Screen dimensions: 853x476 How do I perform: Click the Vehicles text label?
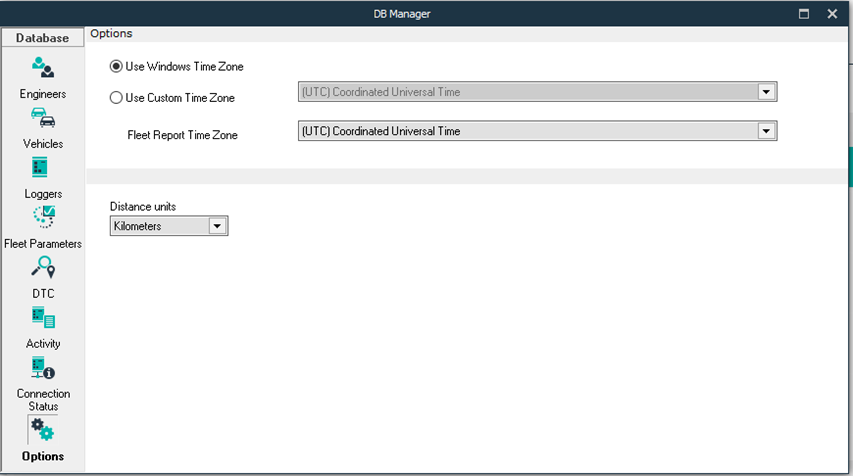(43, 144)
